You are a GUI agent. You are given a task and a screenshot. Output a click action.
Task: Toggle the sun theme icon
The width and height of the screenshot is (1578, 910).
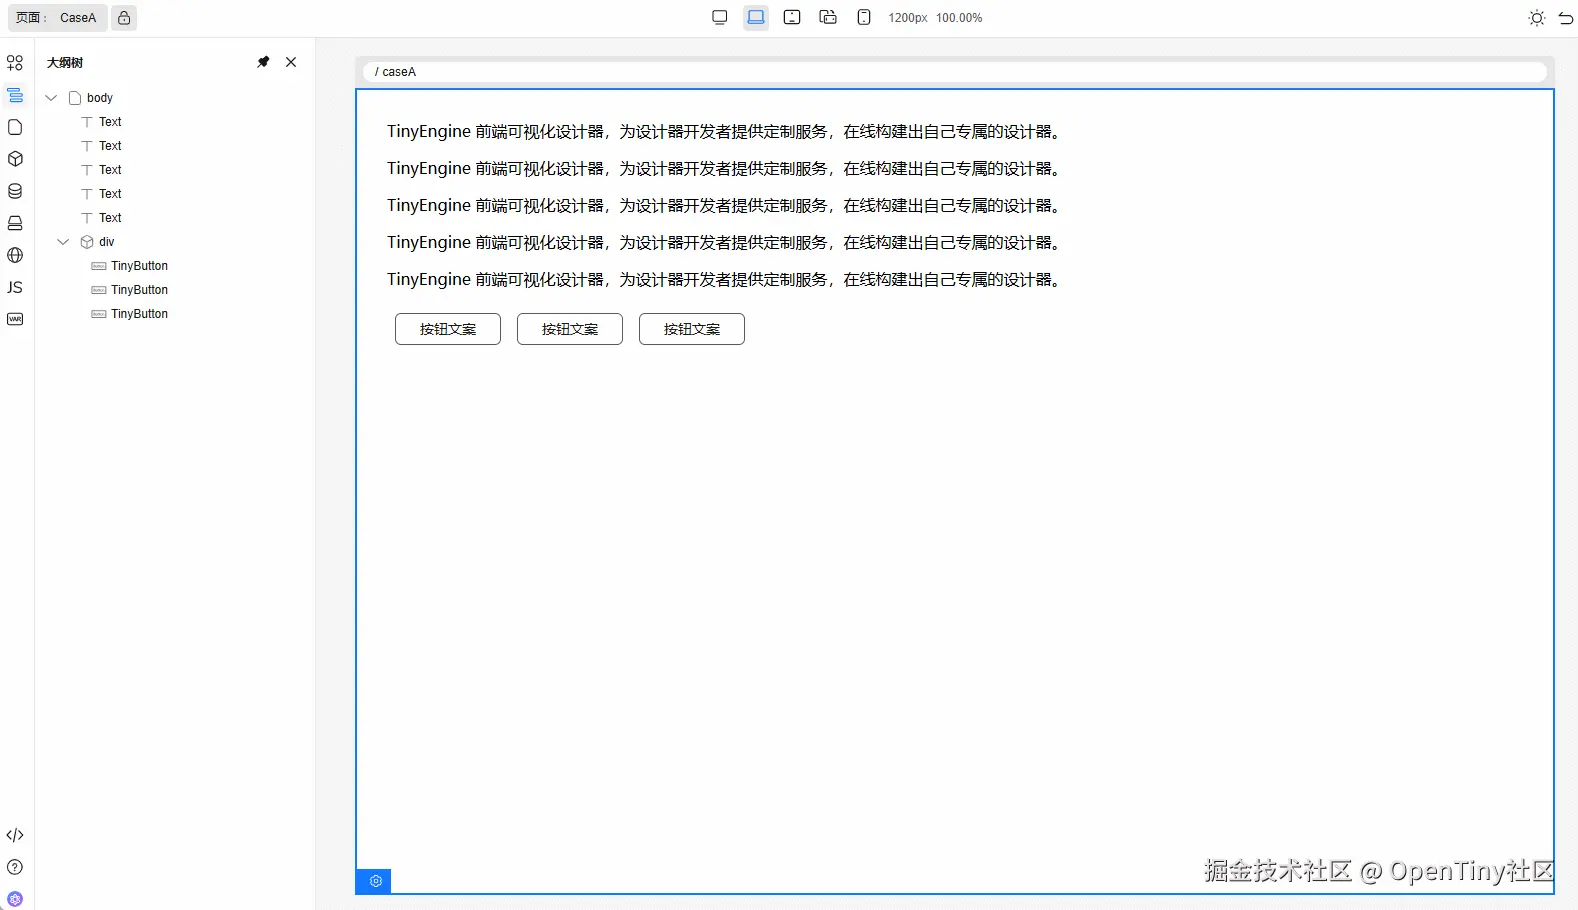1537,18
